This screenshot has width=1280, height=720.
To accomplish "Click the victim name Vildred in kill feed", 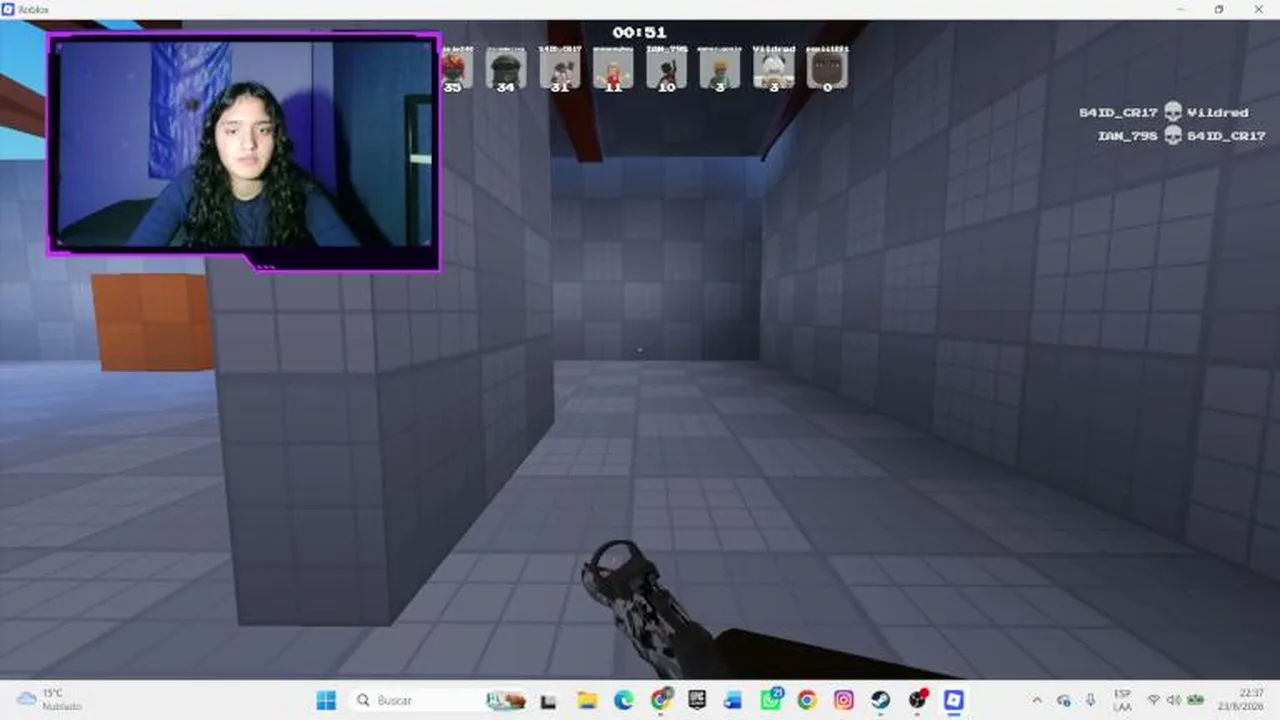I will (x=1218, y=112).
